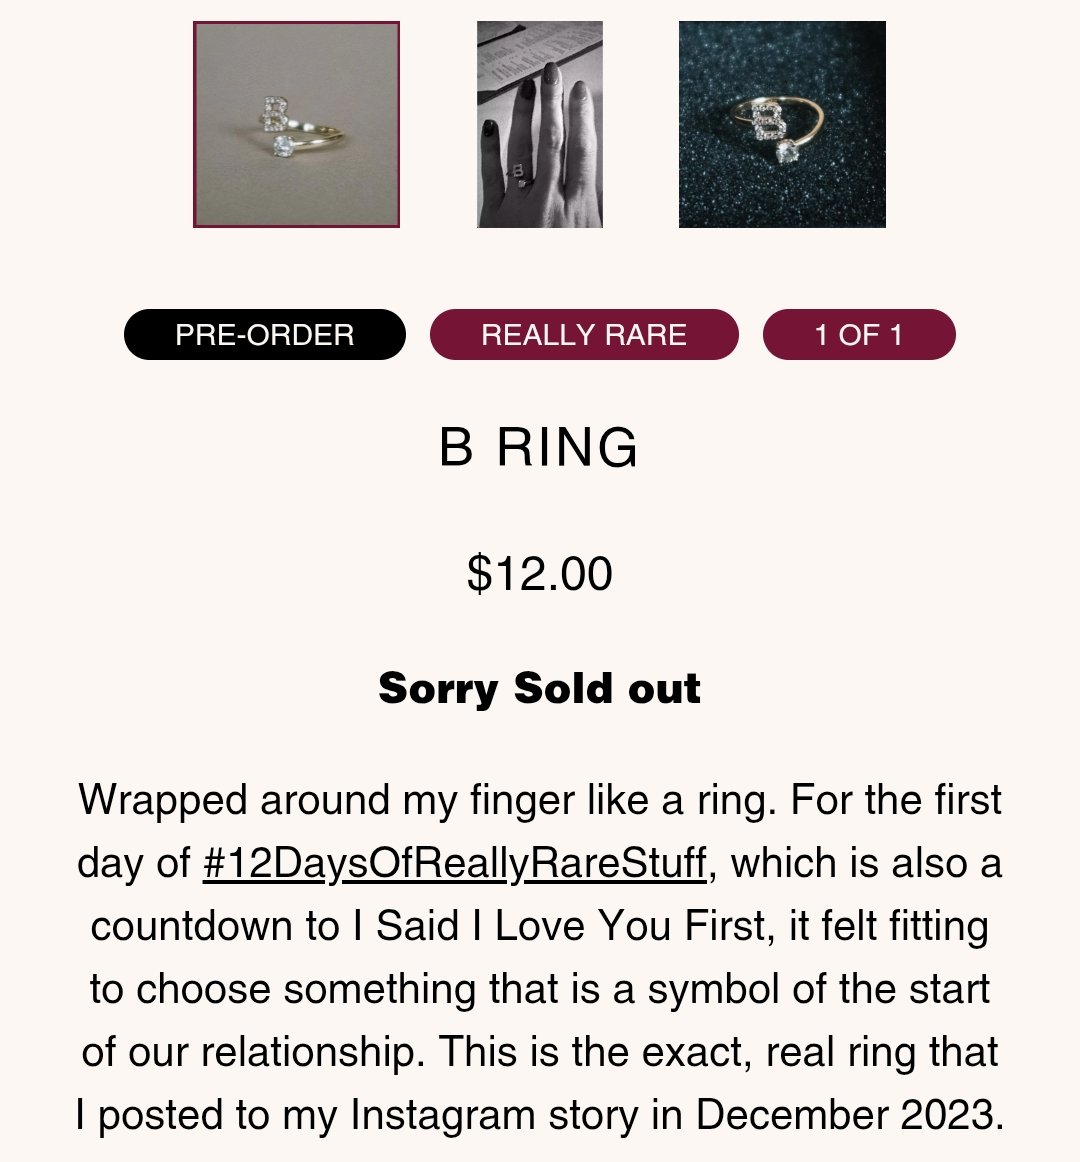
Task: Click the Sorry Sold out notice
Action: [540, 688]
